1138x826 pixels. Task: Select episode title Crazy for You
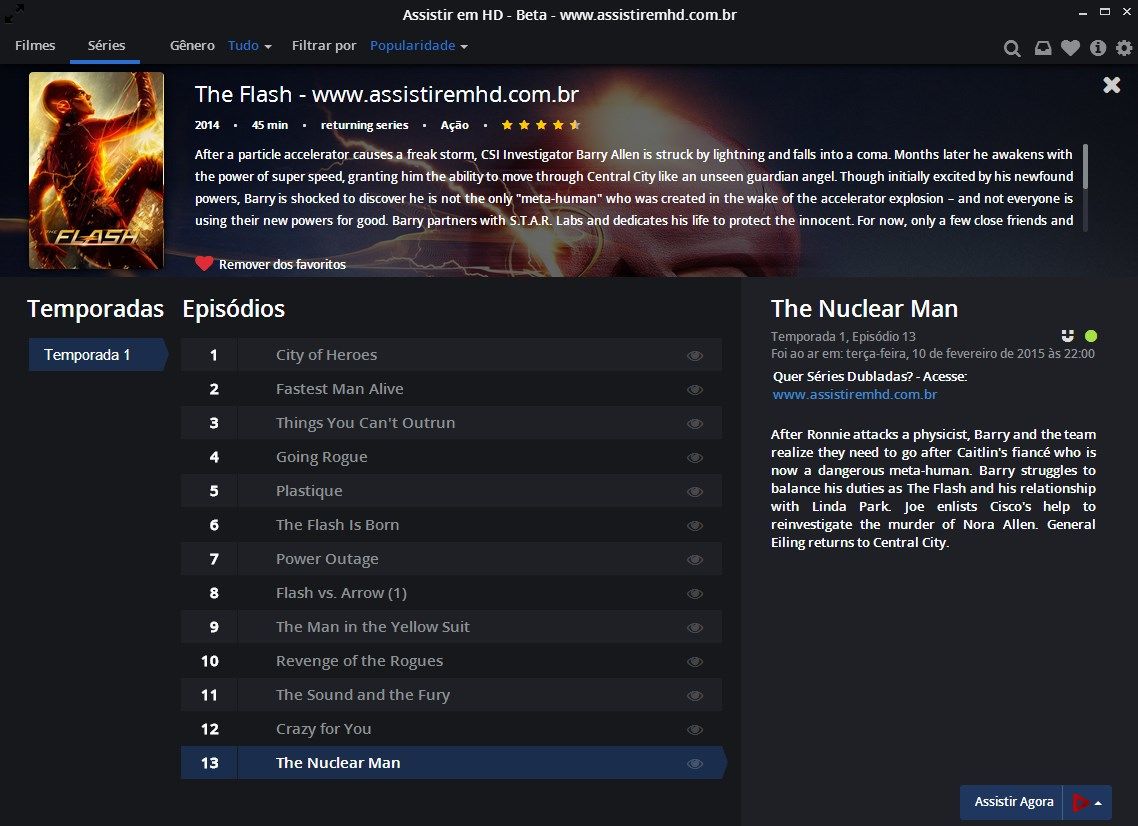[x=324, y=729]
